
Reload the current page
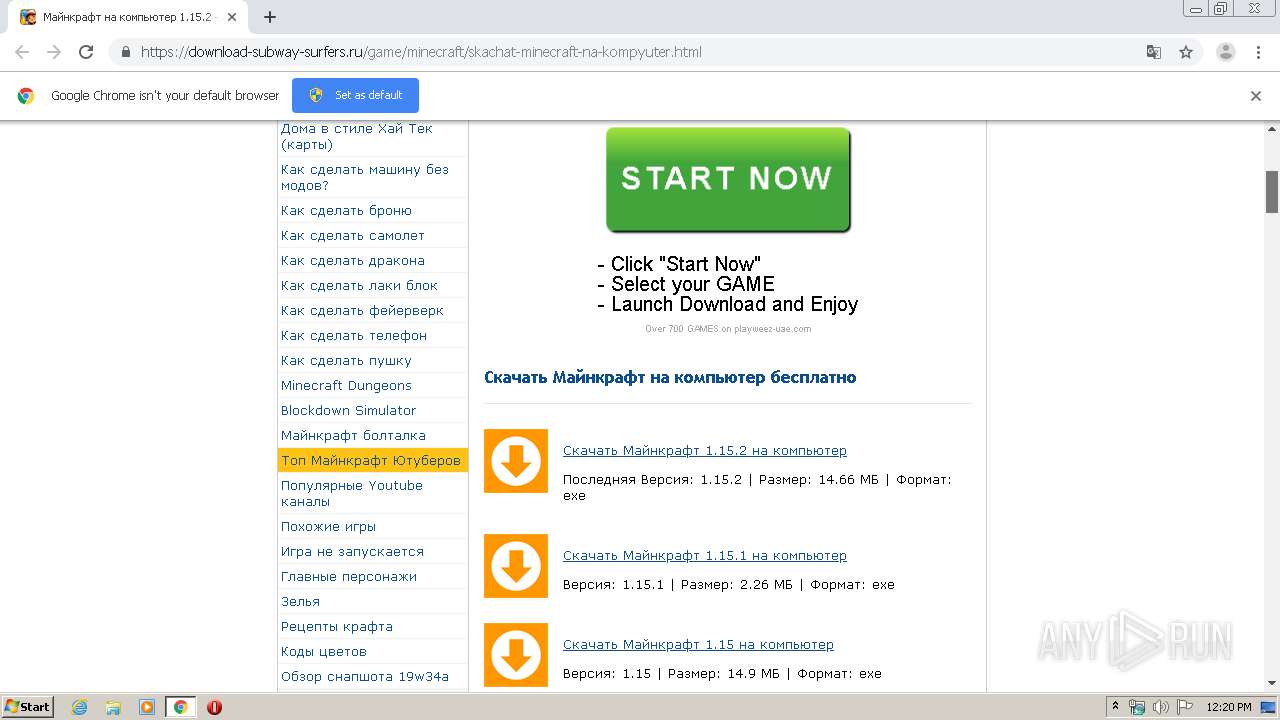point(86,52)
